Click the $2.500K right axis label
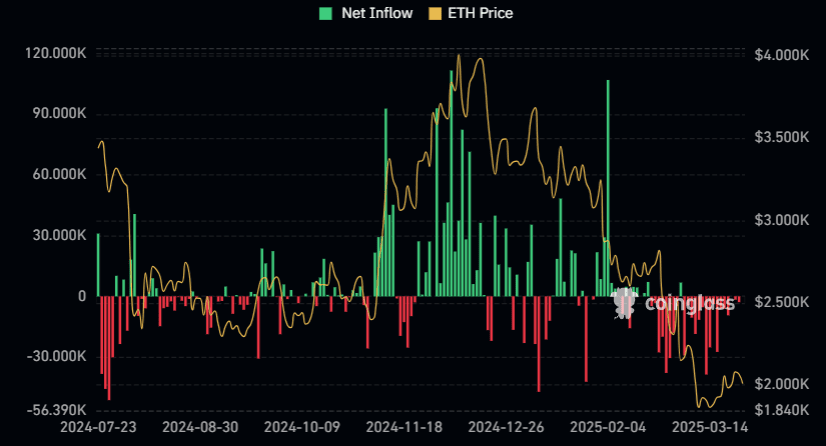The width and height of the screenshot is (826, 446). pos(781,302)
